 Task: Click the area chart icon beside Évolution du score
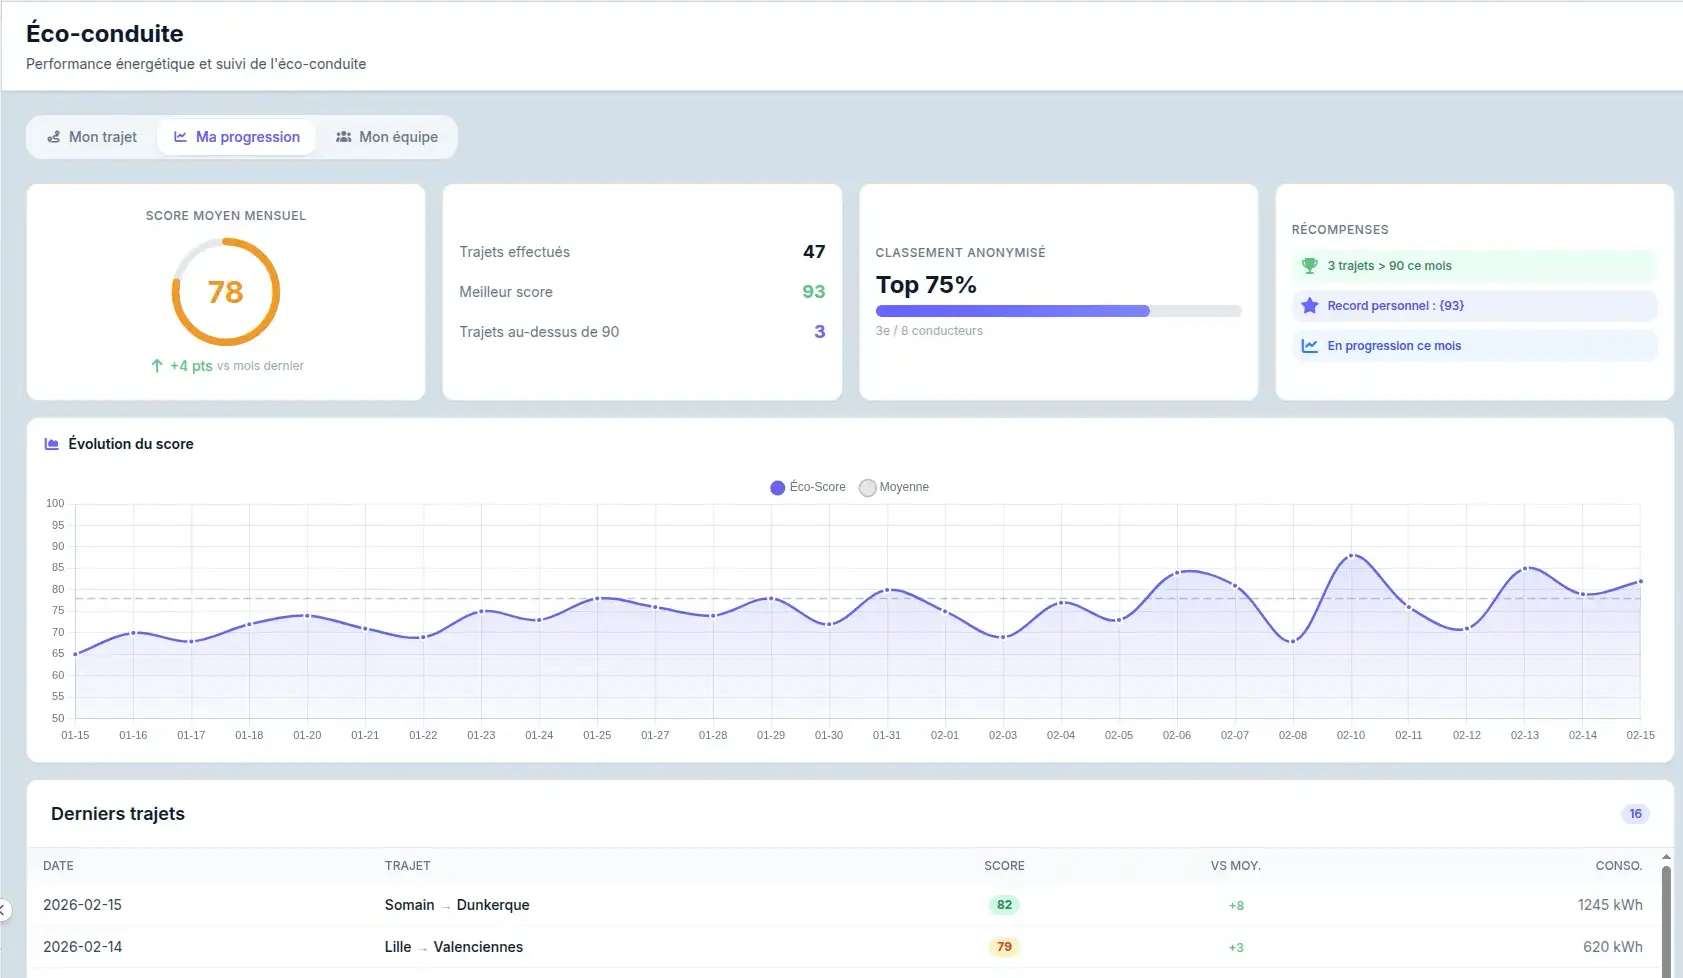(52, 444)
